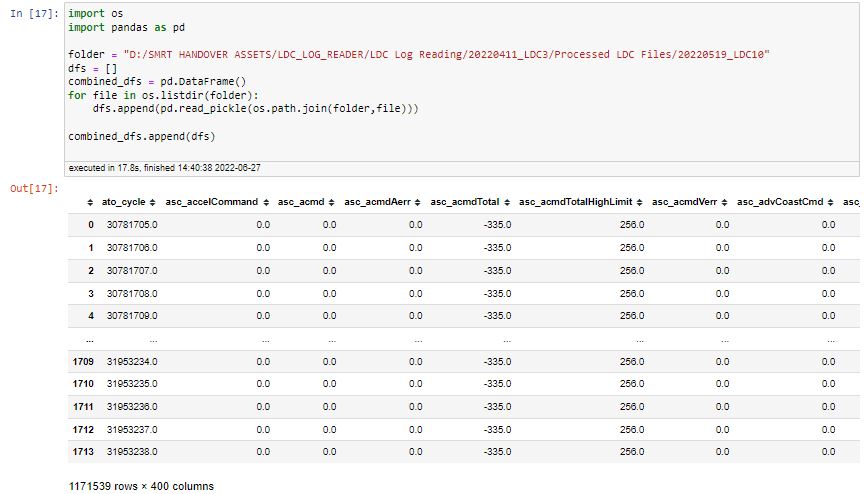Sort the asc_acmdAerr column
Viewport: 865px width, 494px height.
click(418, 203)
